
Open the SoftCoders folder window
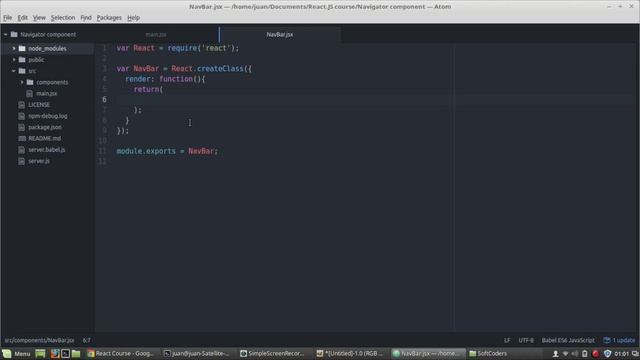pyautogui.click(x=488, y=353)
